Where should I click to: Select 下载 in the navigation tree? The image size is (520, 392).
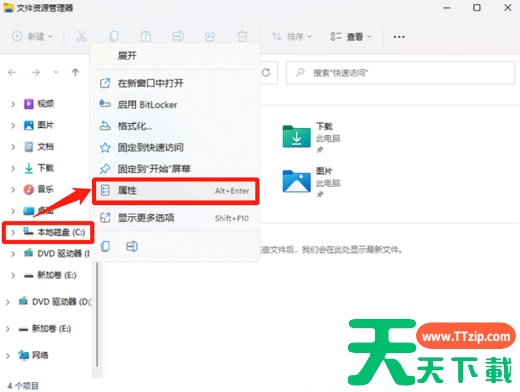pyautogui.click(x=39, y=168)
